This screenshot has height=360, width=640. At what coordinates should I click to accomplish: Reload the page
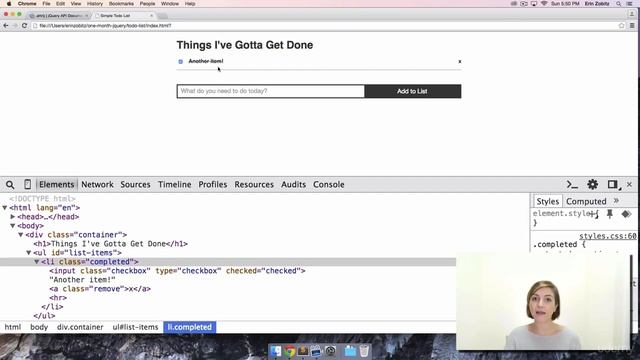[x=24, y=25]
